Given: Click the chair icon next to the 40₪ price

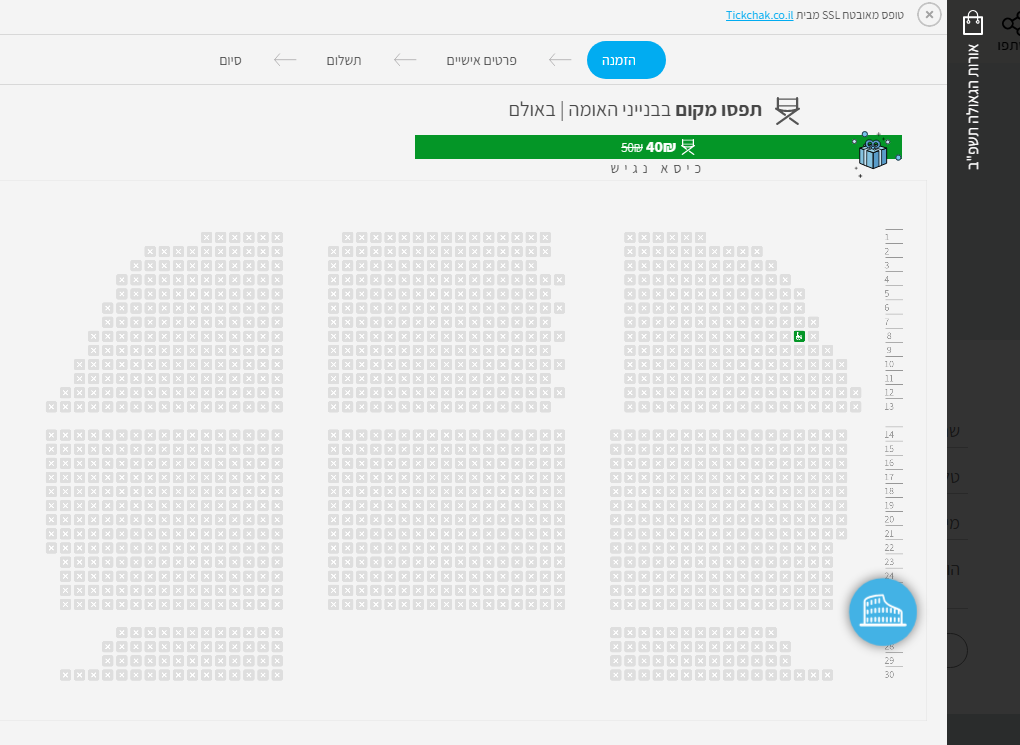Looking at the screenshot, I should [688, 147].
